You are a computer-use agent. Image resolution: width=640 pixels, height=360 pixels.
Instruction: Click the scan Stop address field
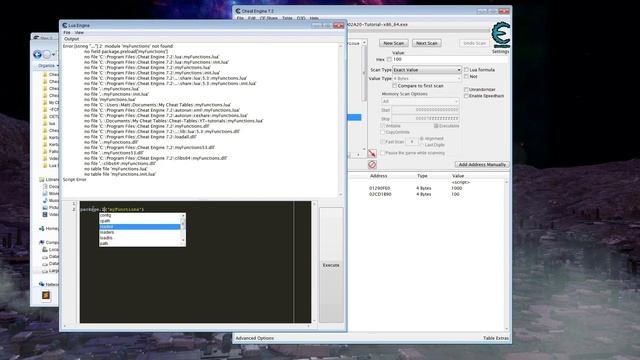click(425, 119)
